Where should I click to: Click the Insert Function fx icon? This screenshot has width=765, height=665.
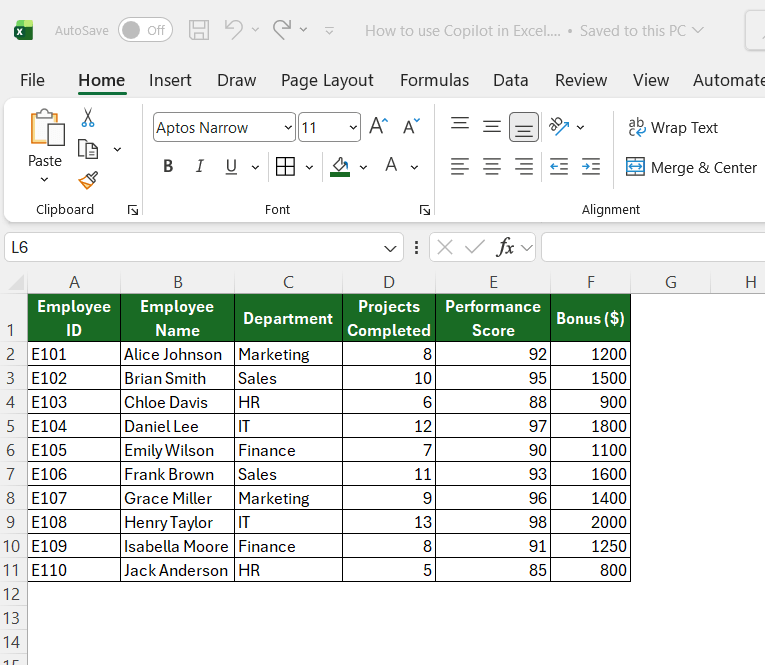point(505,247)
